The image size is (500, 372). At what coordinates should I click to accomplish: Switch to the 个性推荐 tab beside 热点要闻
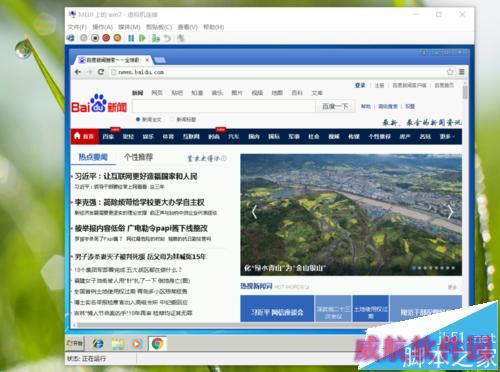(138, 157)
